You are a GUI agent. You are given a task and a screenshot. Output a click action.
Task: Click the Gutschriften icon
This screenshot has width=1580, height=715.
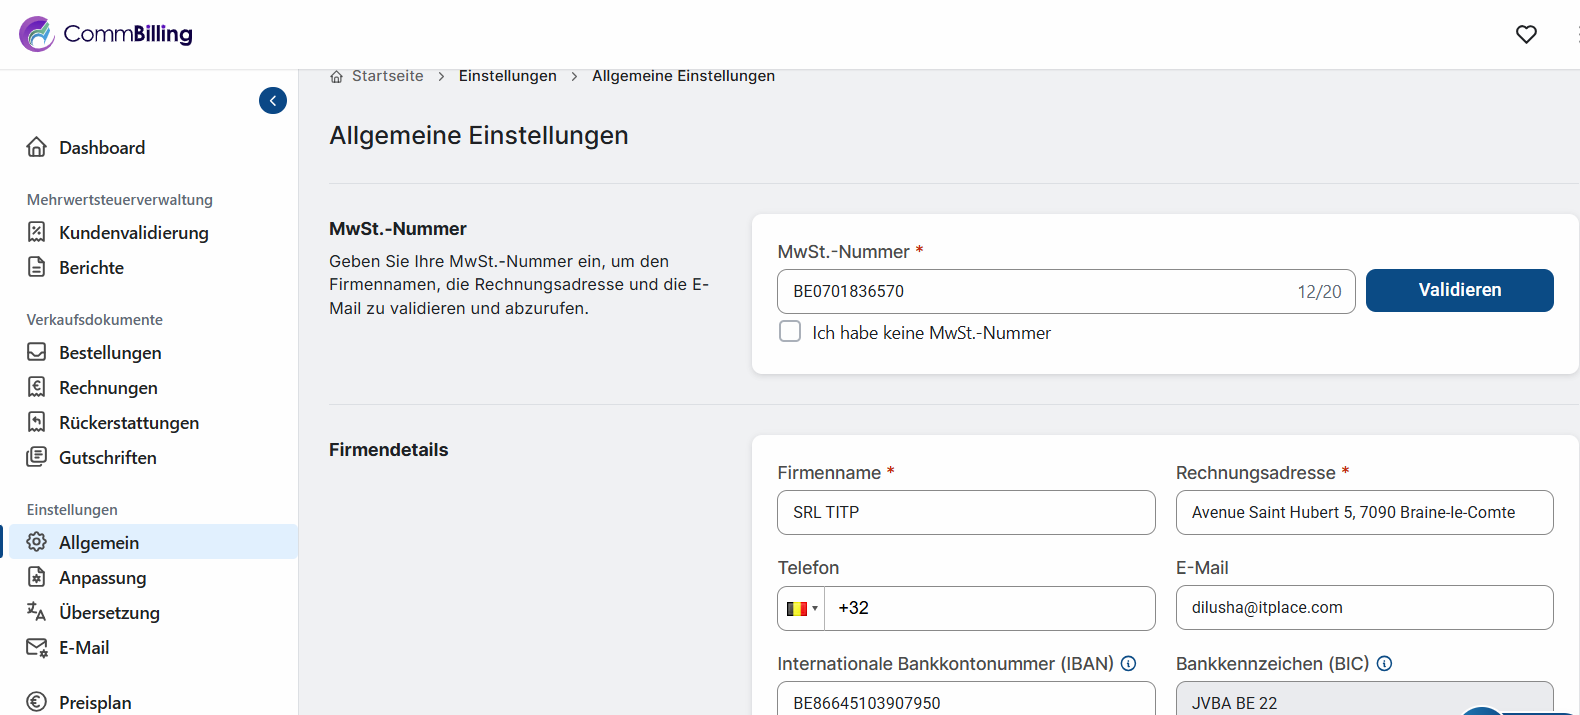pos(37,458)
